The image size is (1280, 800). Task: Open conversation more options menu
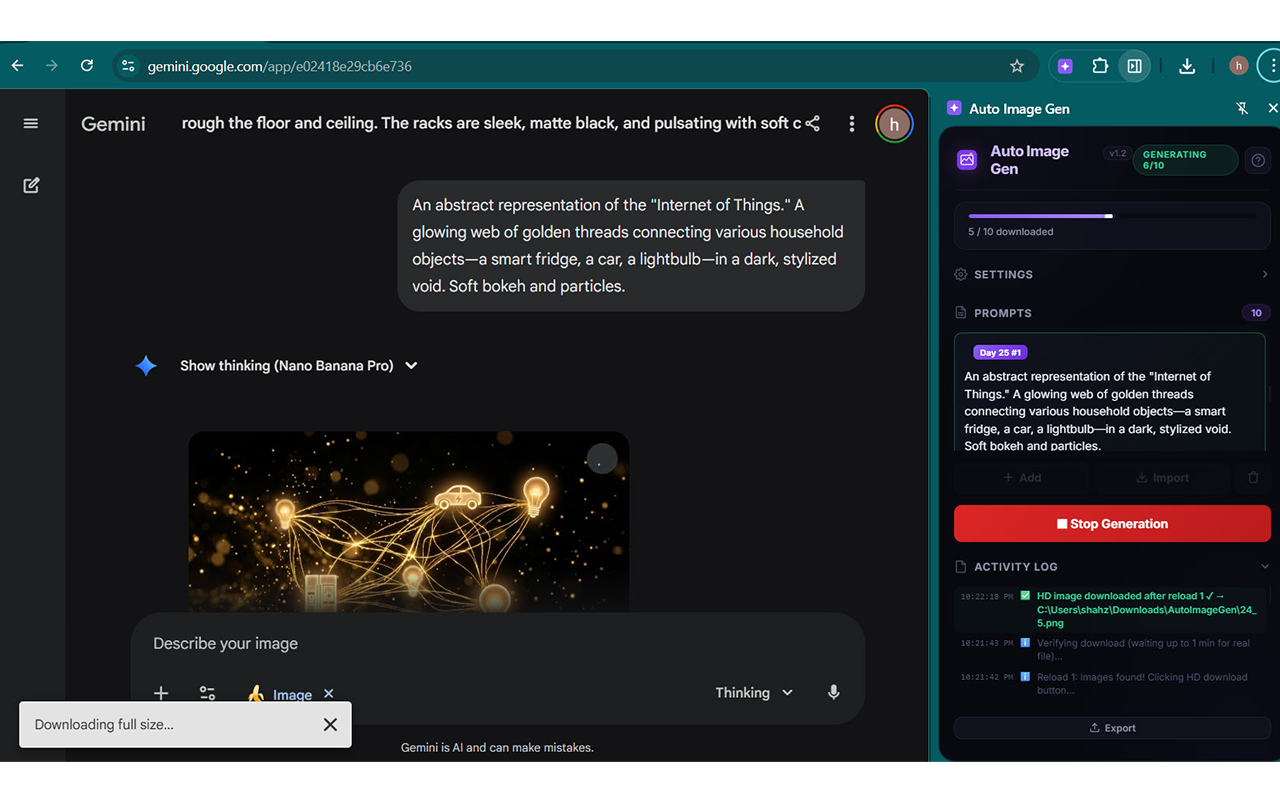tap(852, 123)
